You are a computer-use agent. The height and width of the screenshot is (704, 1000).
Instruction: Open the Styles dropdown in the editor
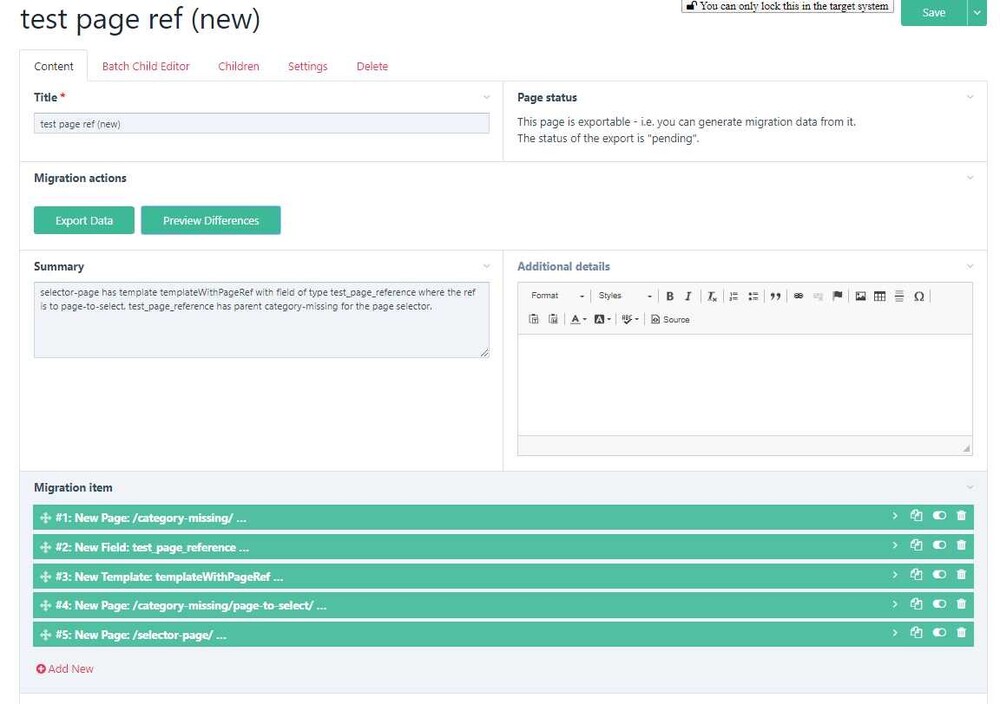(624, 296)
